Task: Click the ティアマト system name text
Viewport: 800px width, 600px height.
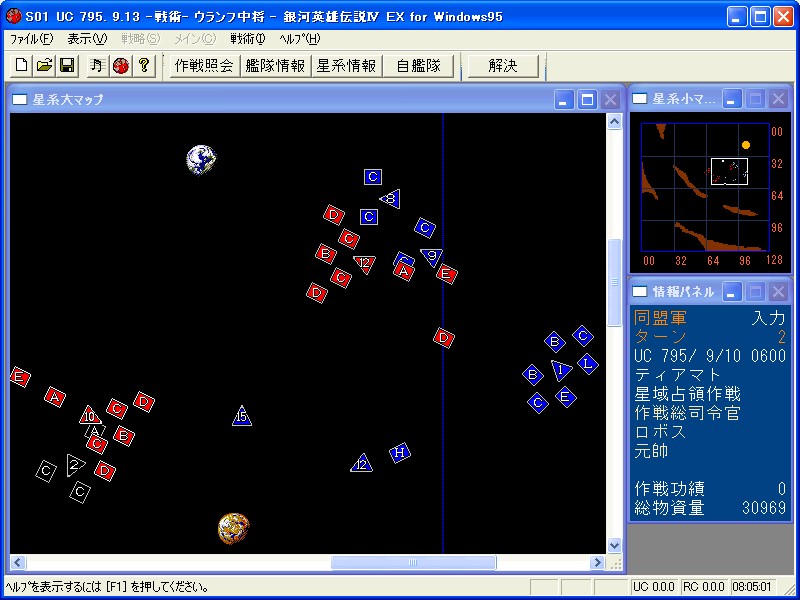Action: 677,375
